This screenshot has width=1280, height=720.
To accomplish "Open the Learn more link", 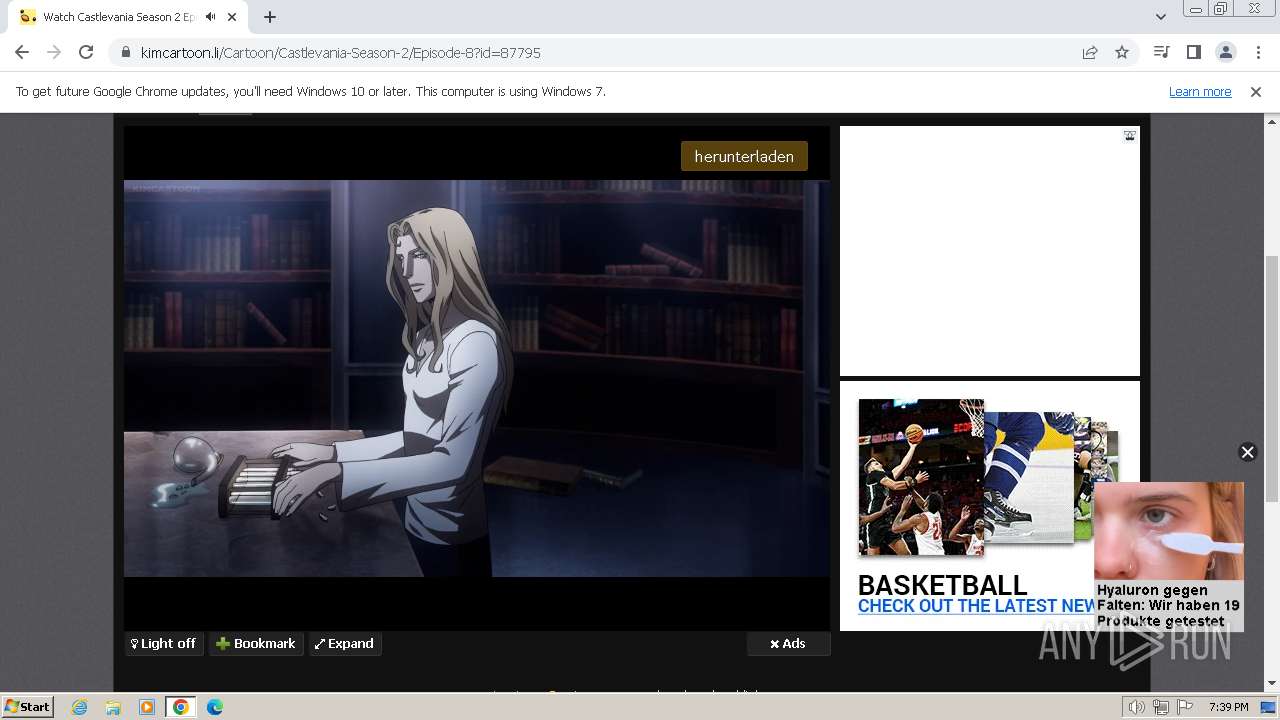I will coord(1200,91).
